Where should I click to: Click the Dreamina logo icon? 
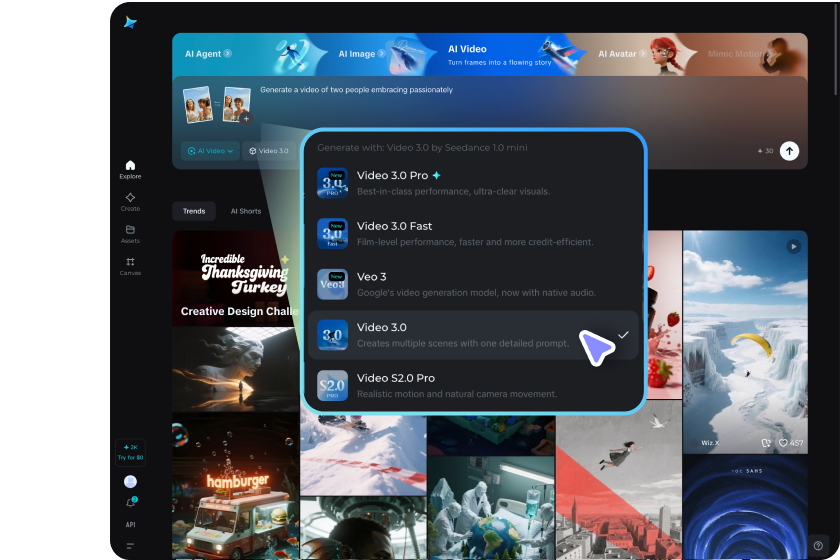click(130, 22)
